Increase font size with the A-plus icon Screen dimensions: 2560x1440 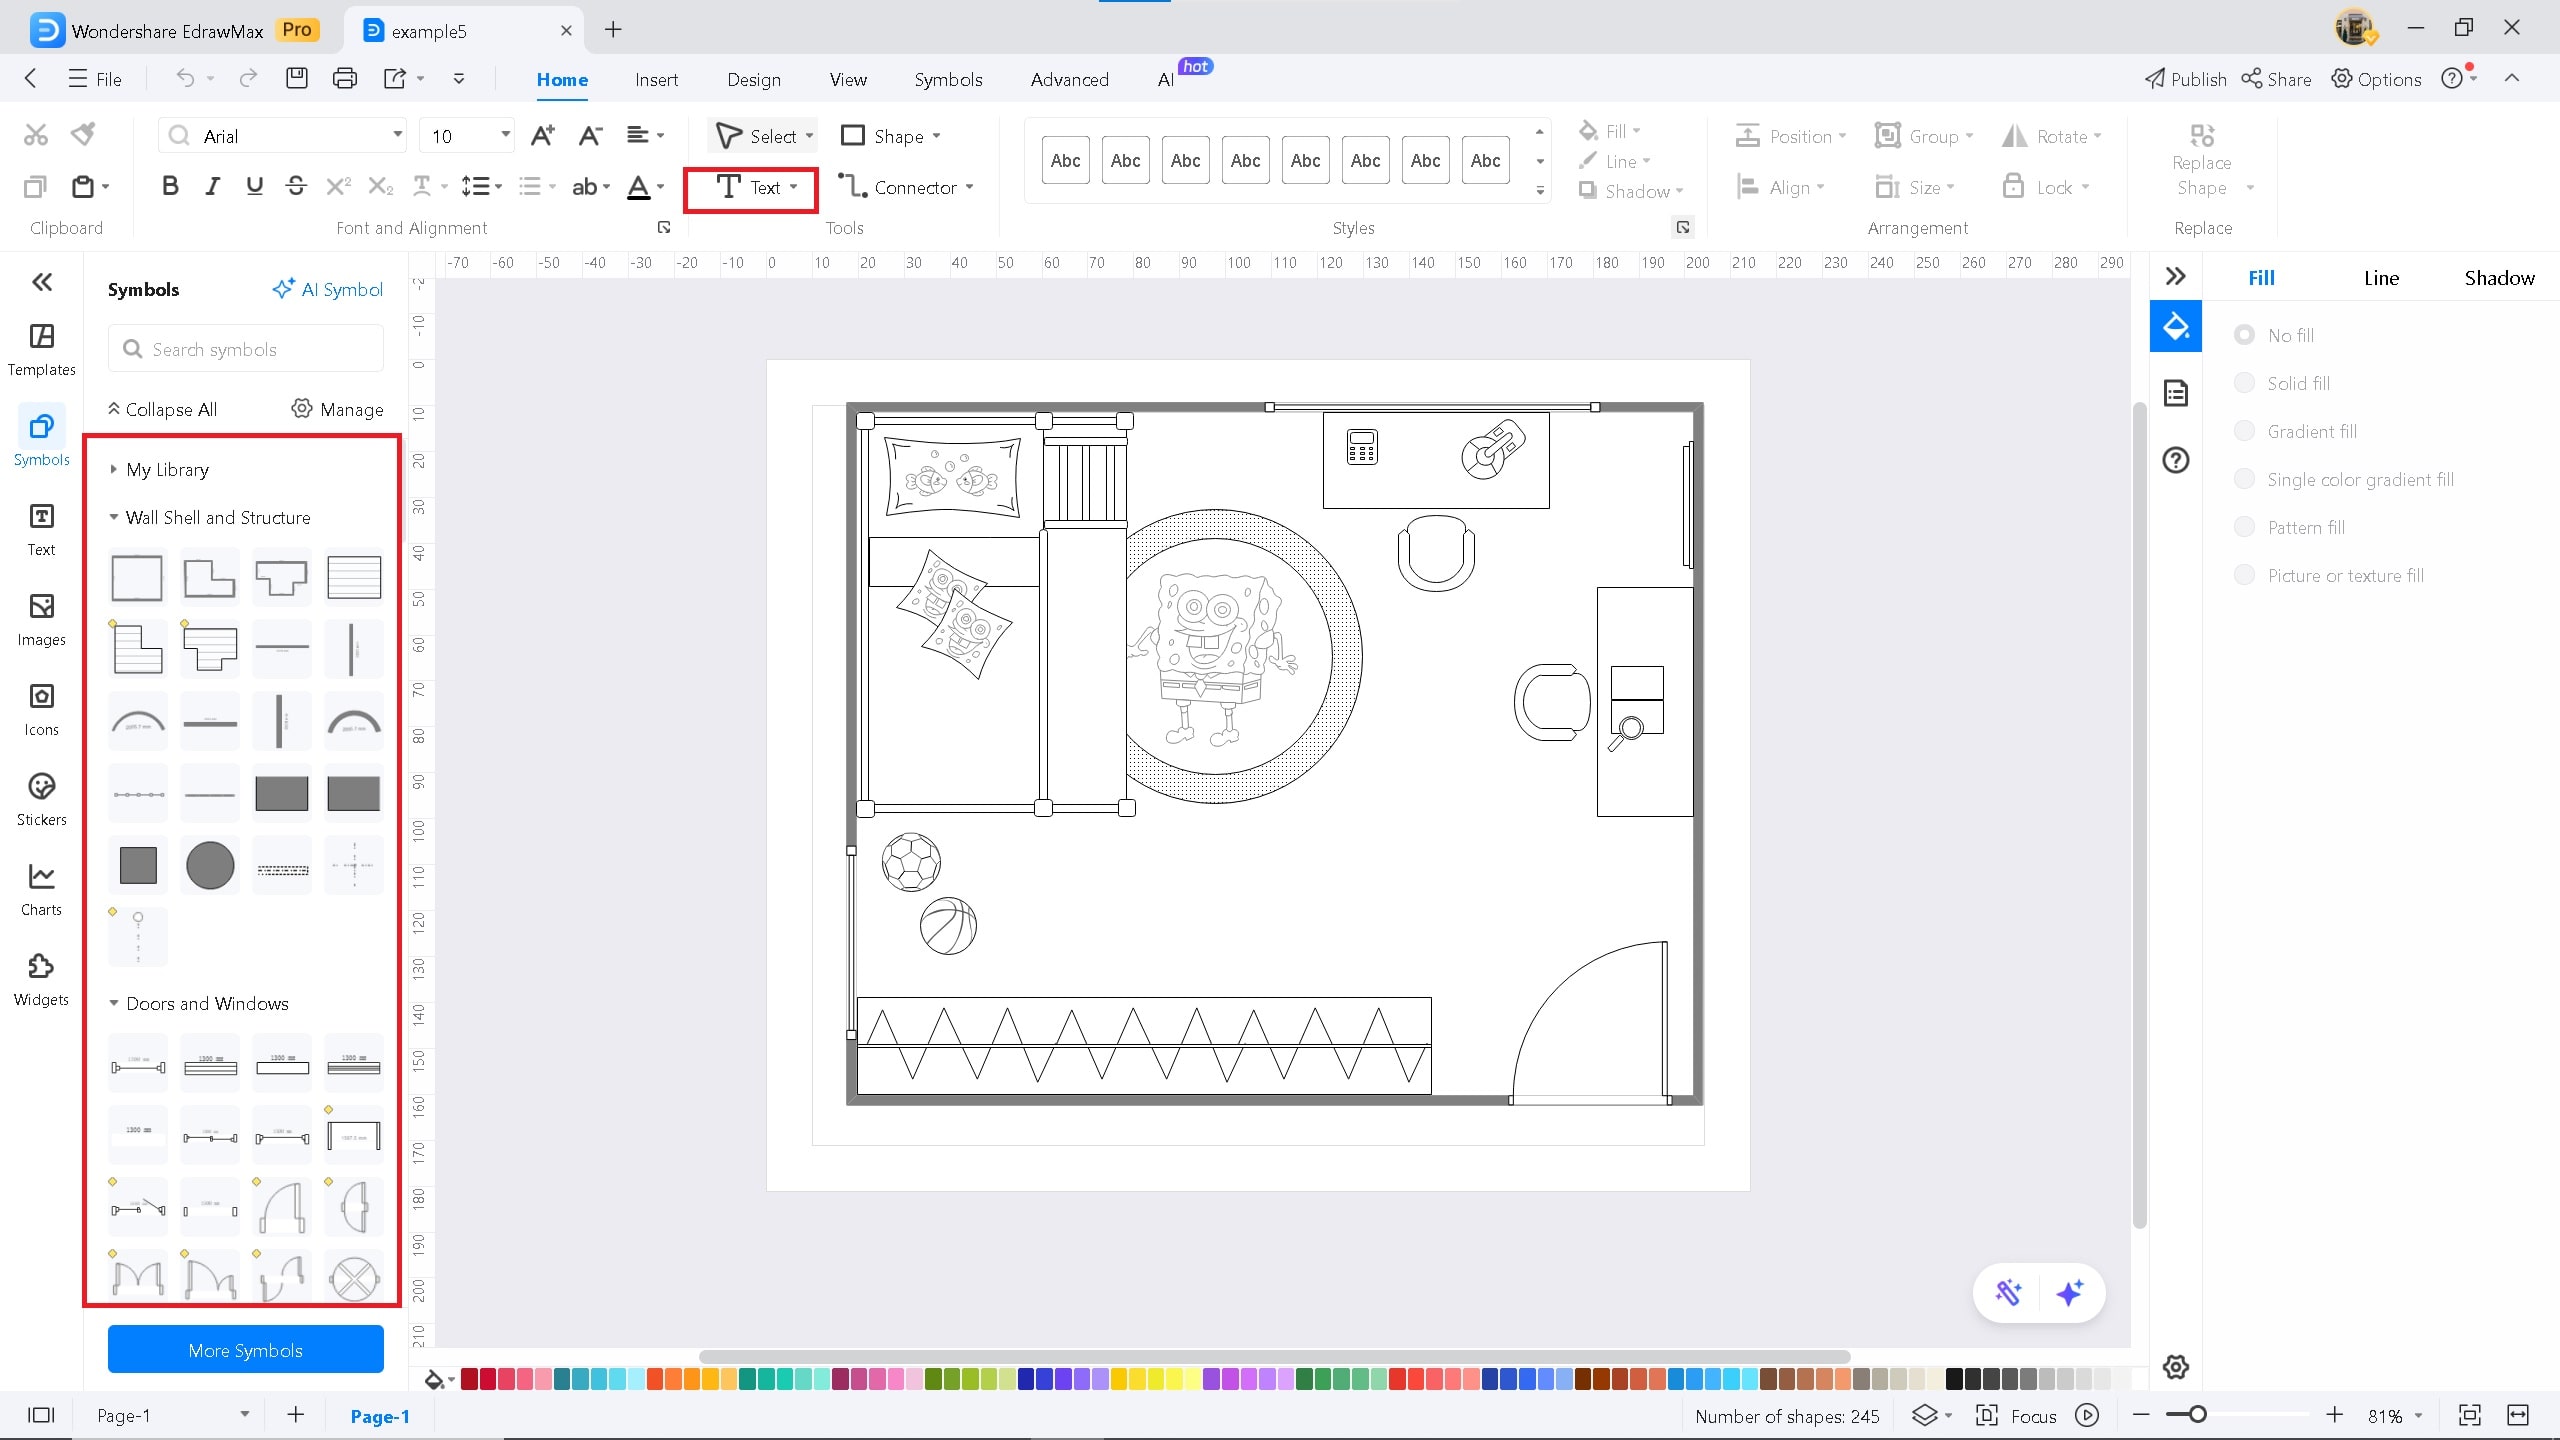click(x=542, y=135)
